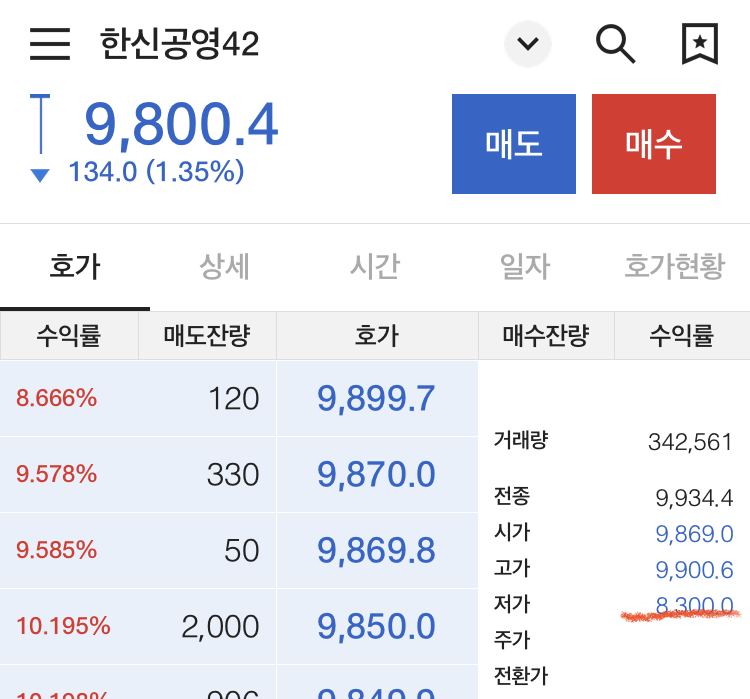
Task: Tap the blue down-triangle change indicator
Action: point(40,175)
